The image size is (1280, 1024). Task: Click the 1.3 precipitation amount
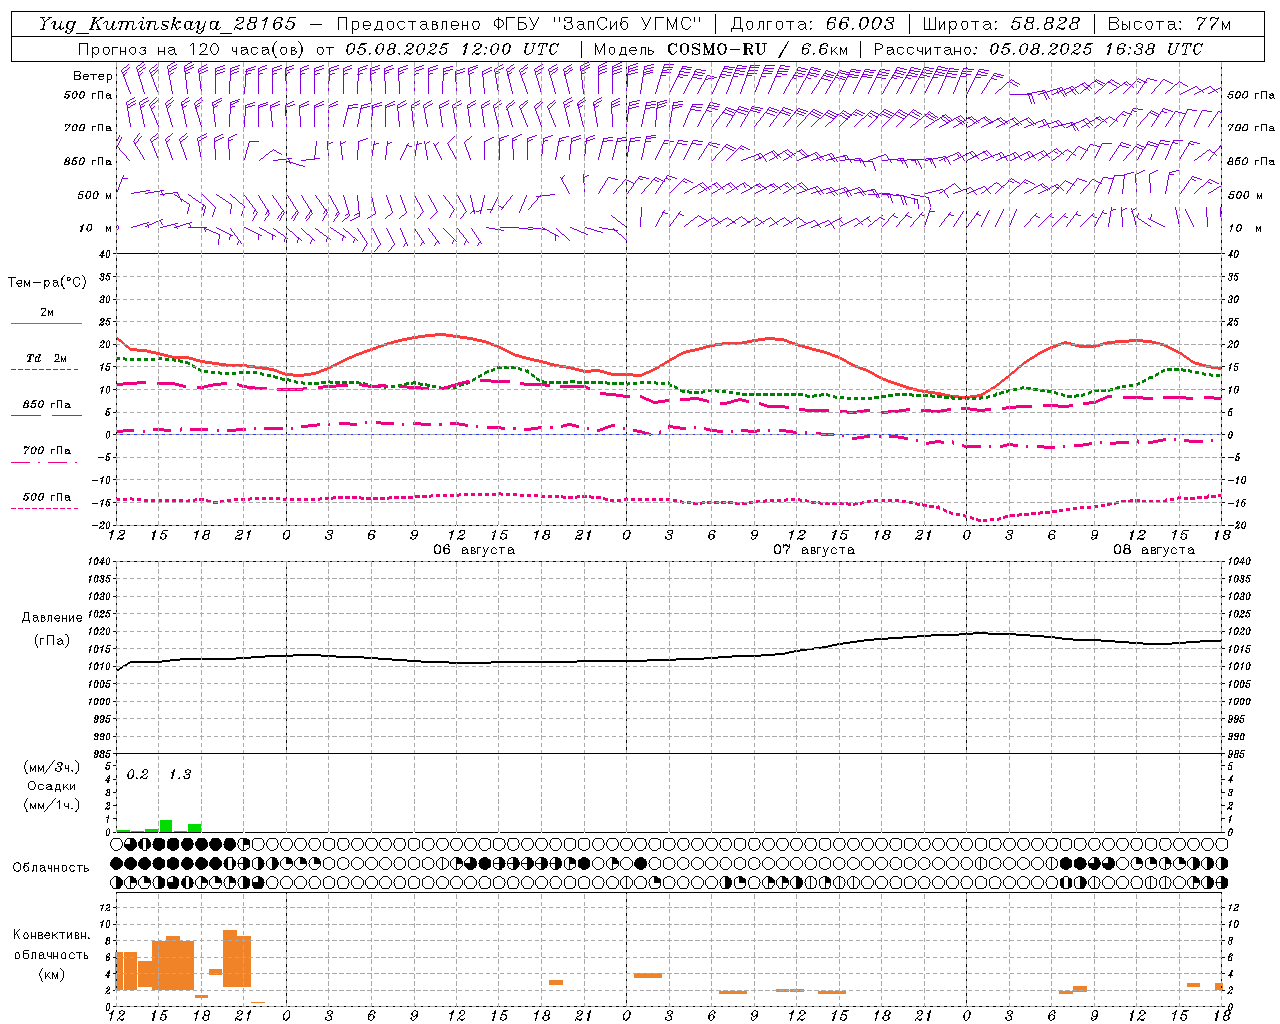180,774
